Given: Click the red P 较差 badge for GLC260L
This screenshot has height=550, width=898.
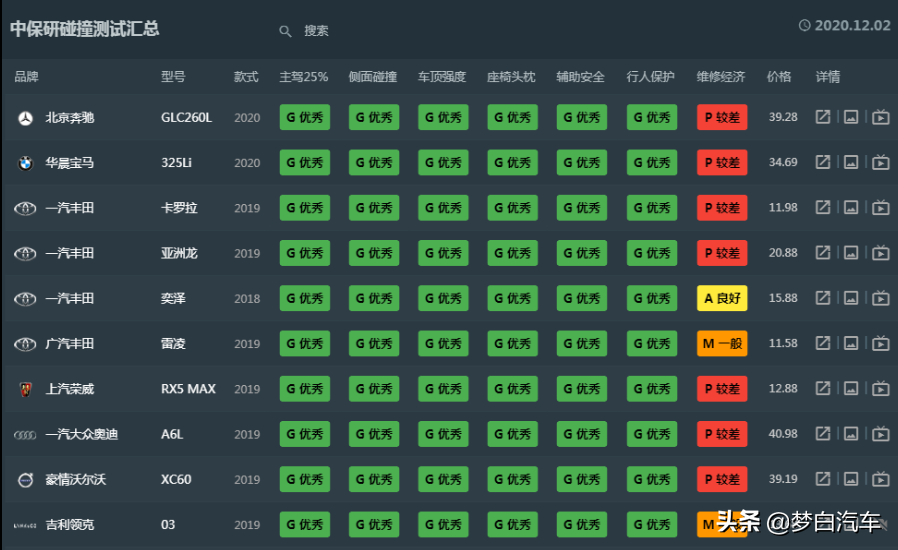Looking at the screenshot, I should [722, 117].
